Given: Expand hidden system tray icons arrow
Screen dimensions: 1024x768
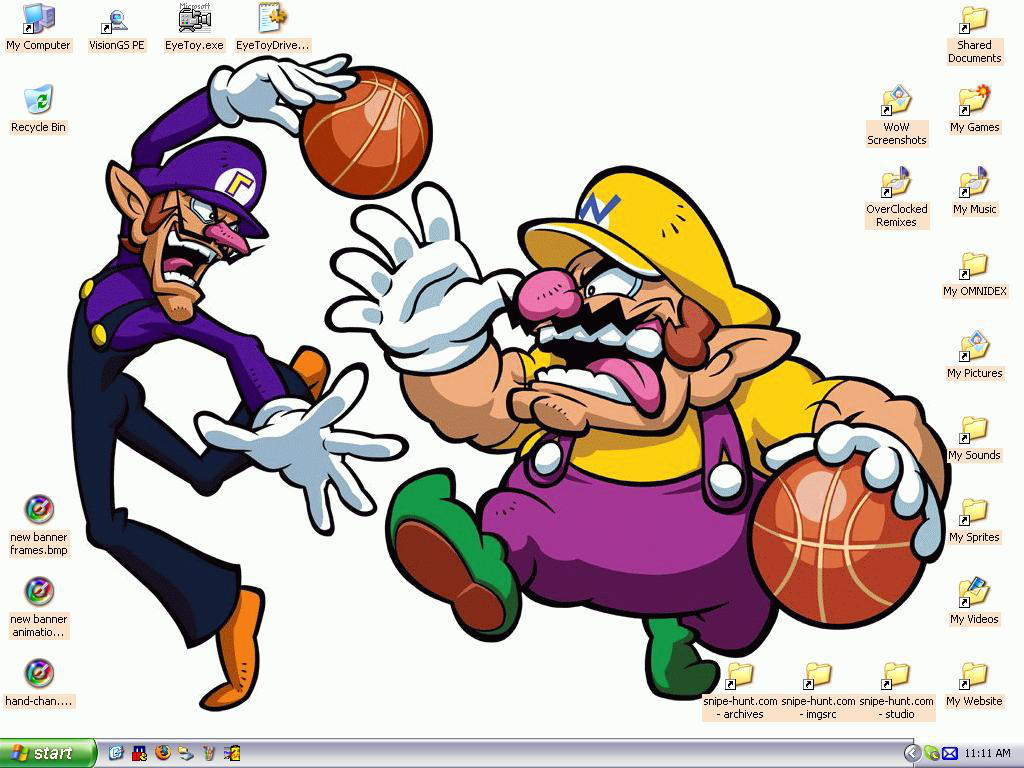Looking at the screenshot, I should (x=912, y=753).
